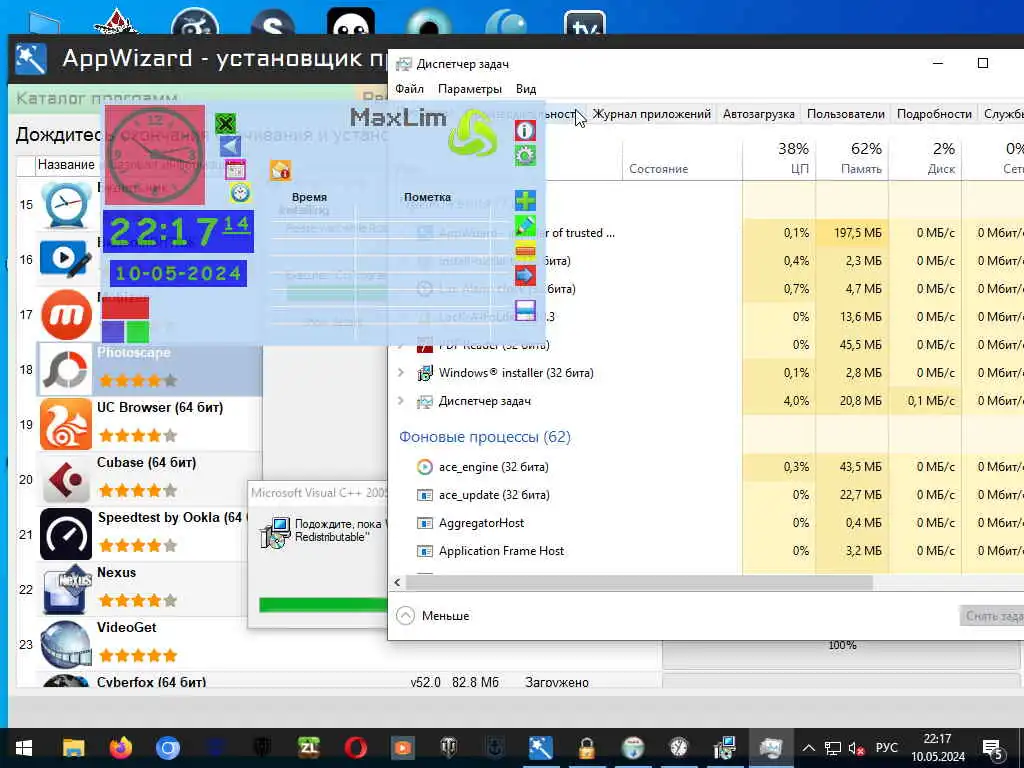Screen dimensions: 1024x768
Task: Click the Visual C++ installer progress bar
Action: coord(323,605)
